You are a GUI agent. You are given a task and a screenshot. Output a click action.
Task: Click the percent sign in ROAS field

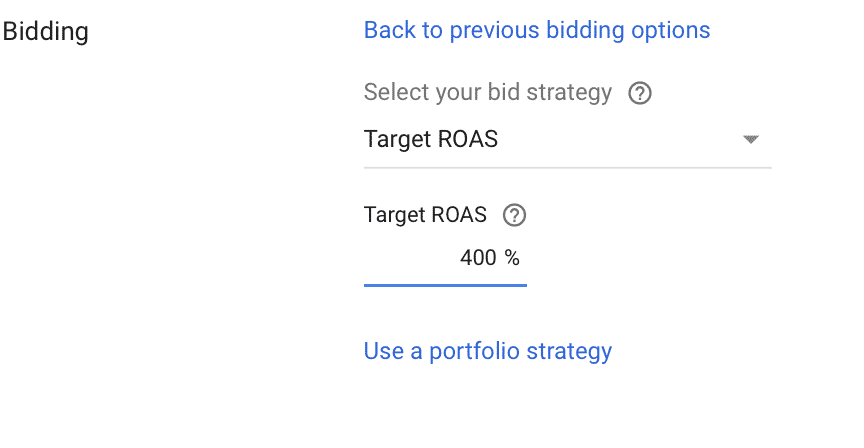click(x=512, y=258)
